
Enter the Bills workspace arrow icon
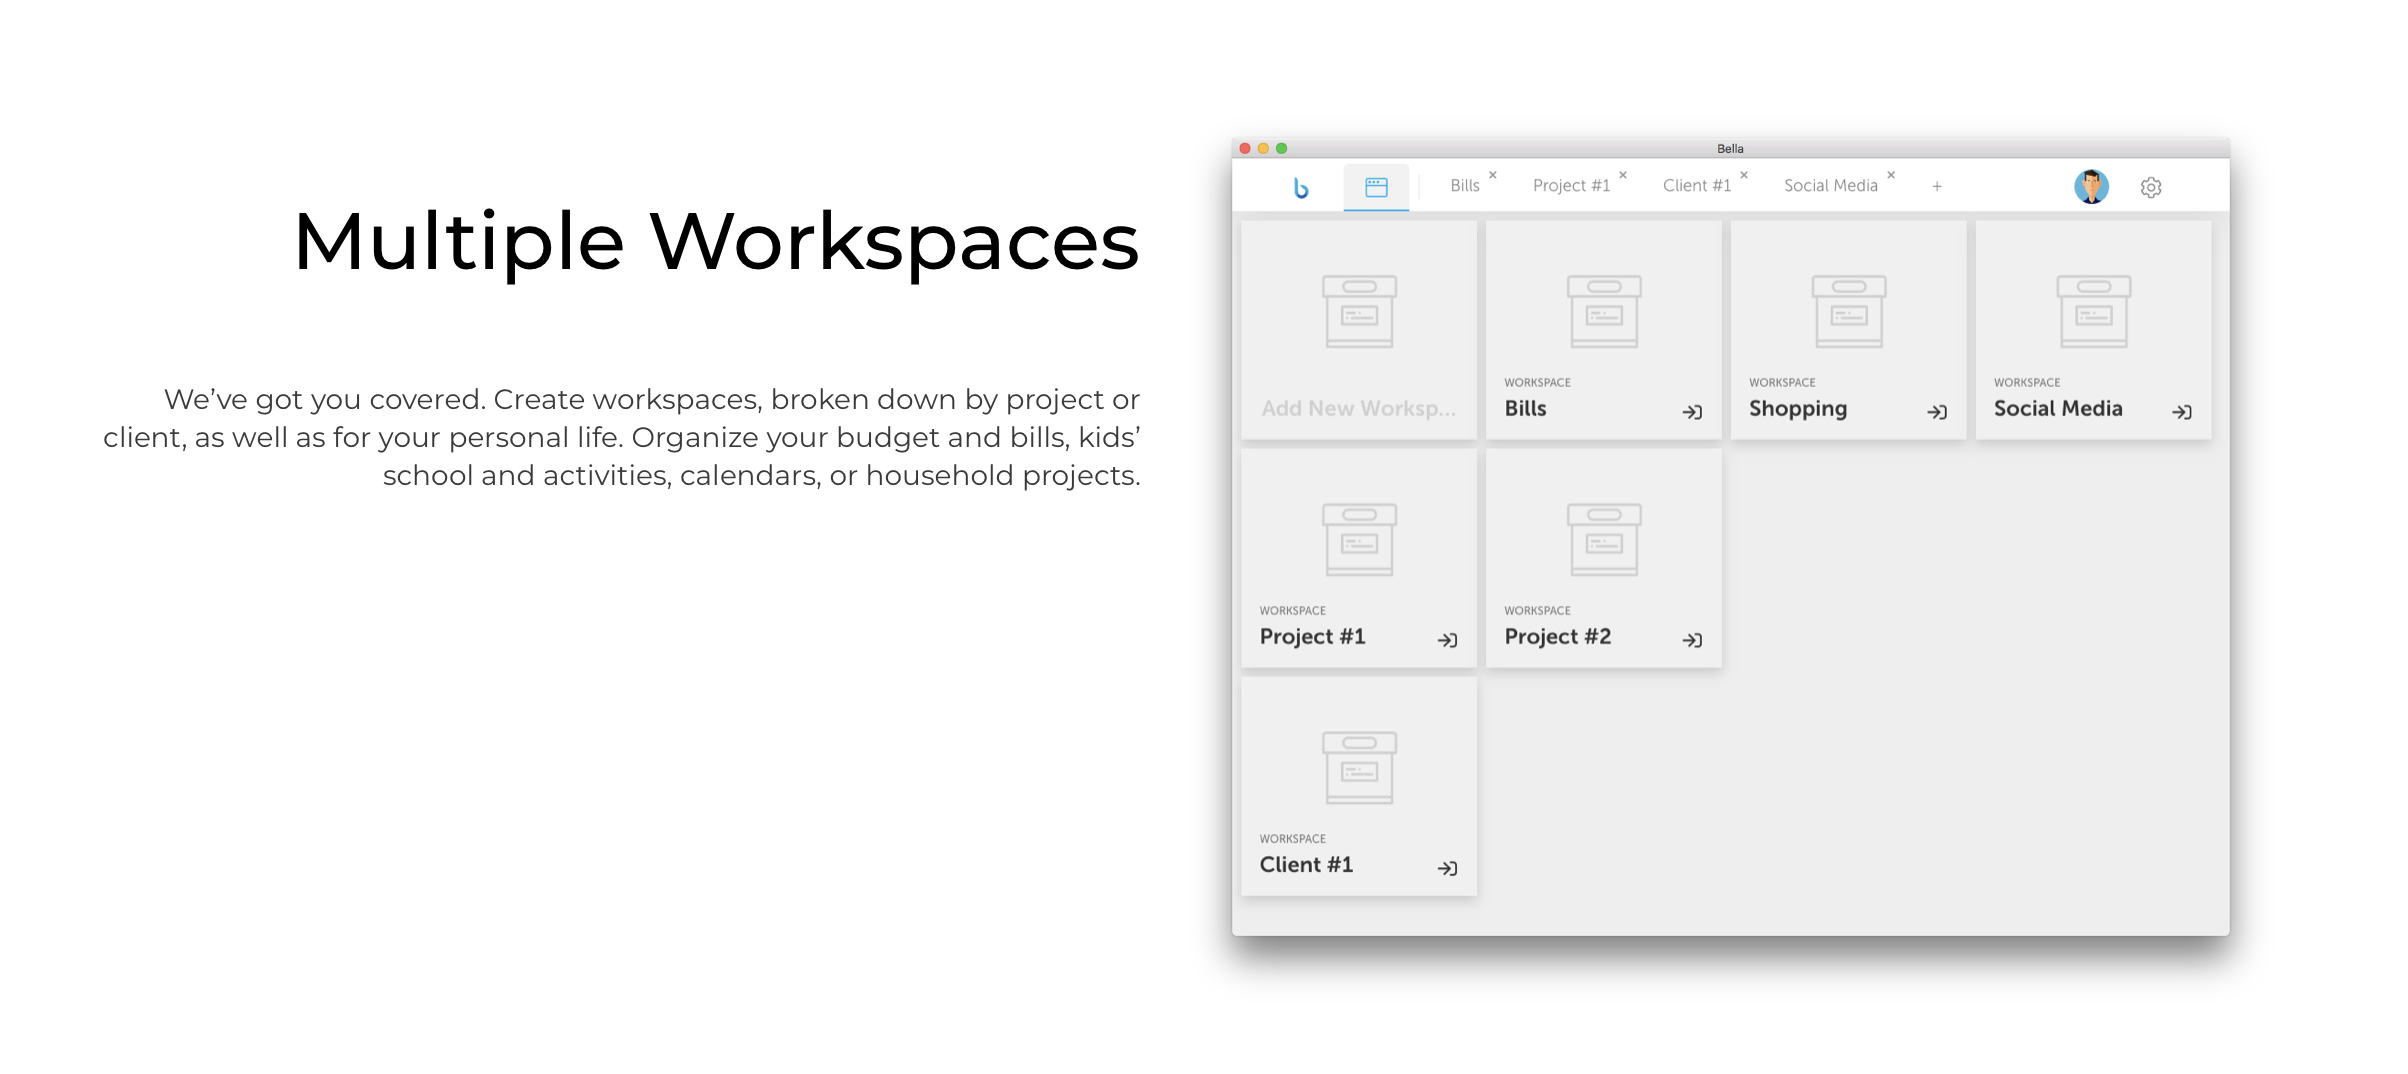pyautogui.click(x=1692, y=411)
